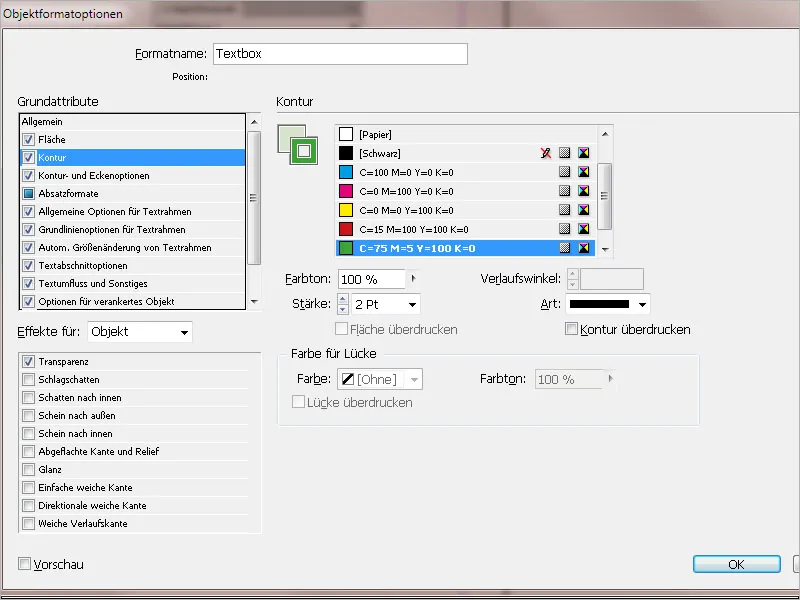Toggle the Textabschnittoptionen checkbox
Screen dimensions: 800x600
29,265
